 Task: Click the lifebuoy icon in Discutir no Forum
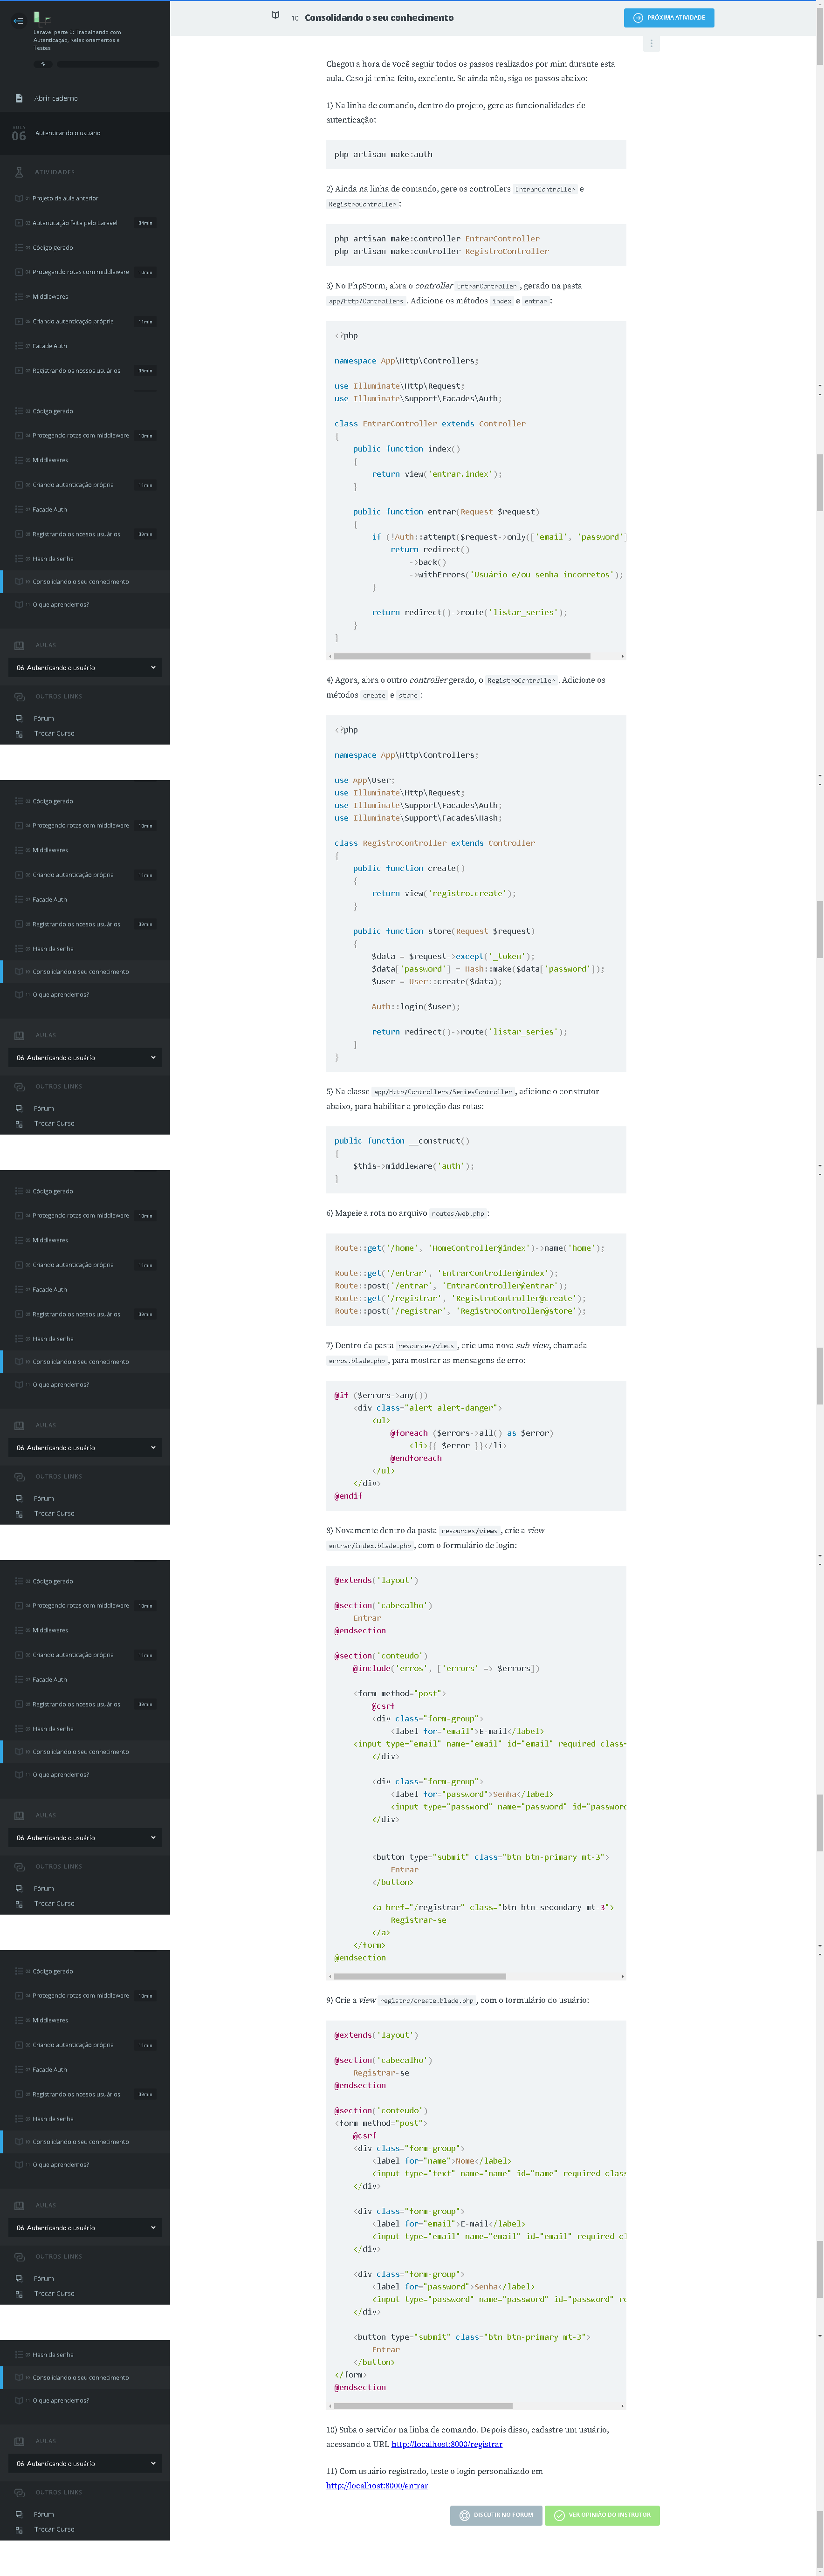[x=464, y=2514]
